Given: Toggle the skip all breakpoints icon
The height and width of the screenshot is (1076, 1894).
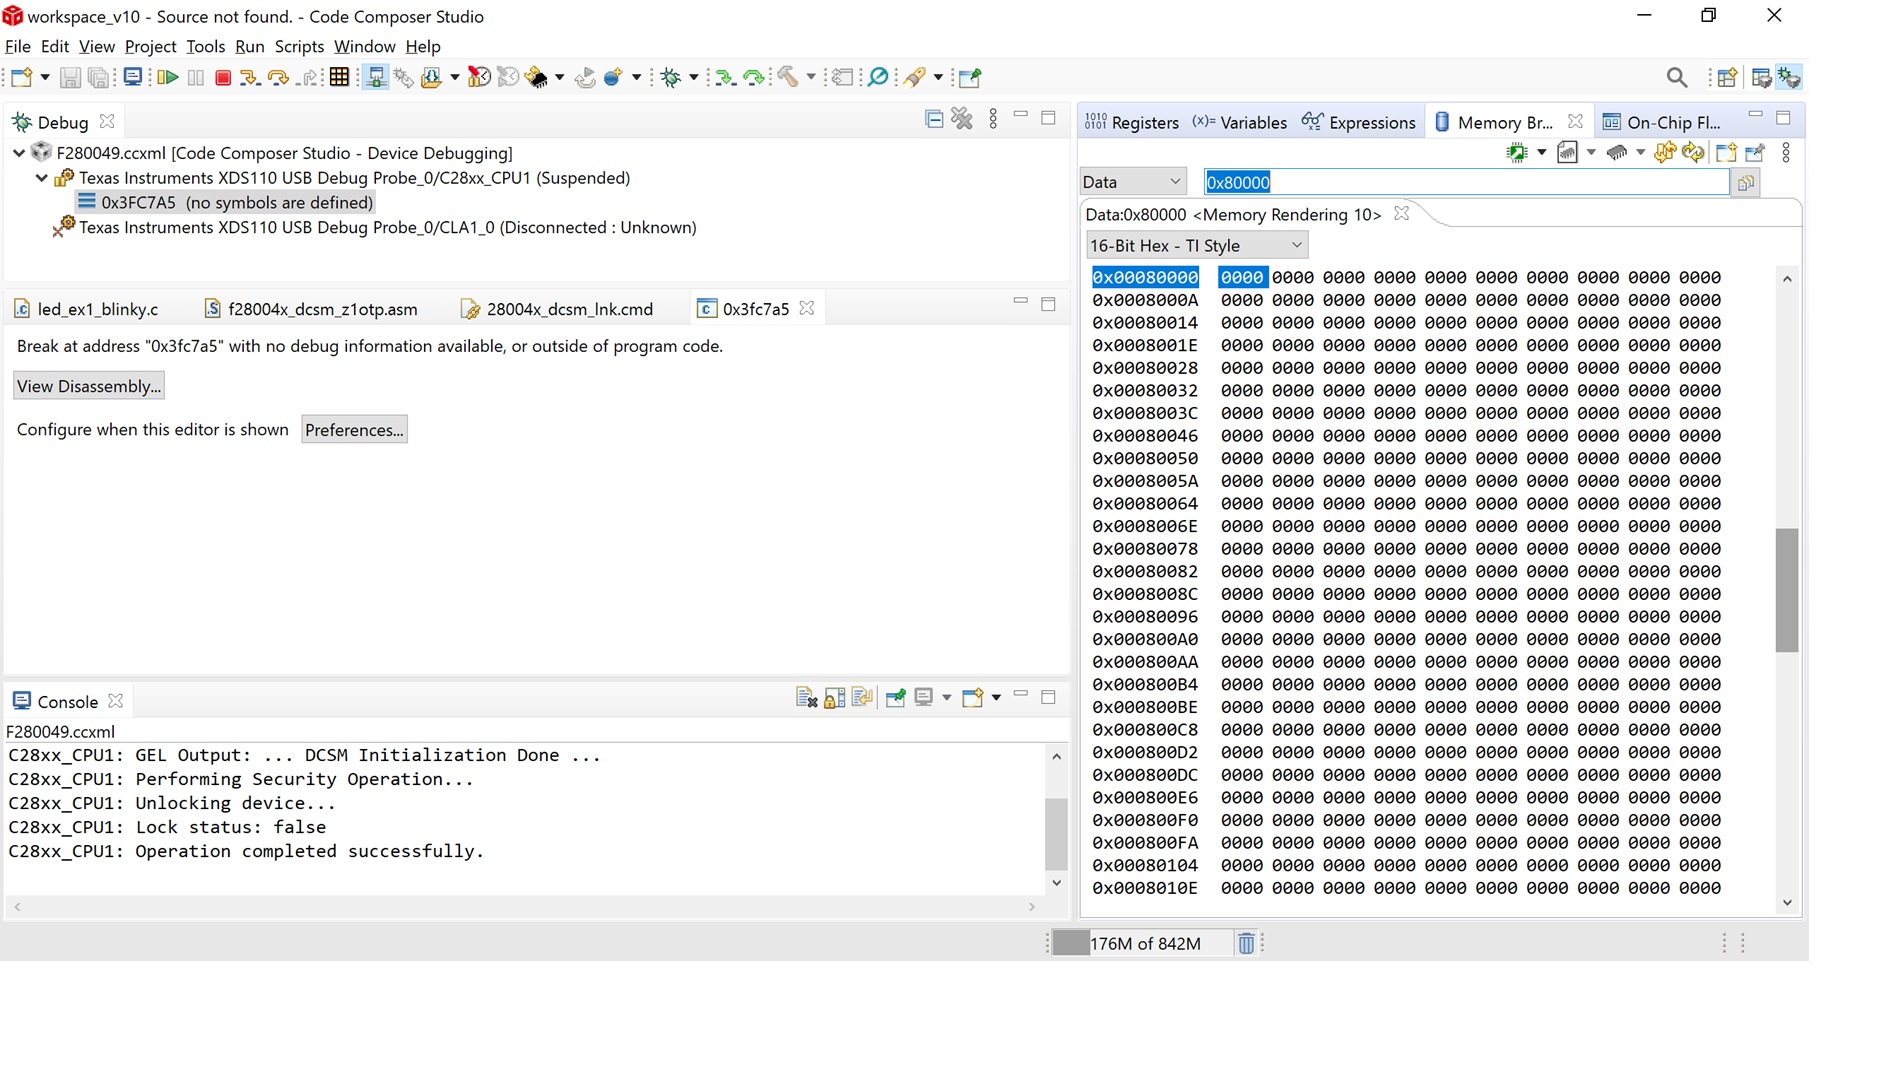Looking at the screenshot, I should point(878,77).
